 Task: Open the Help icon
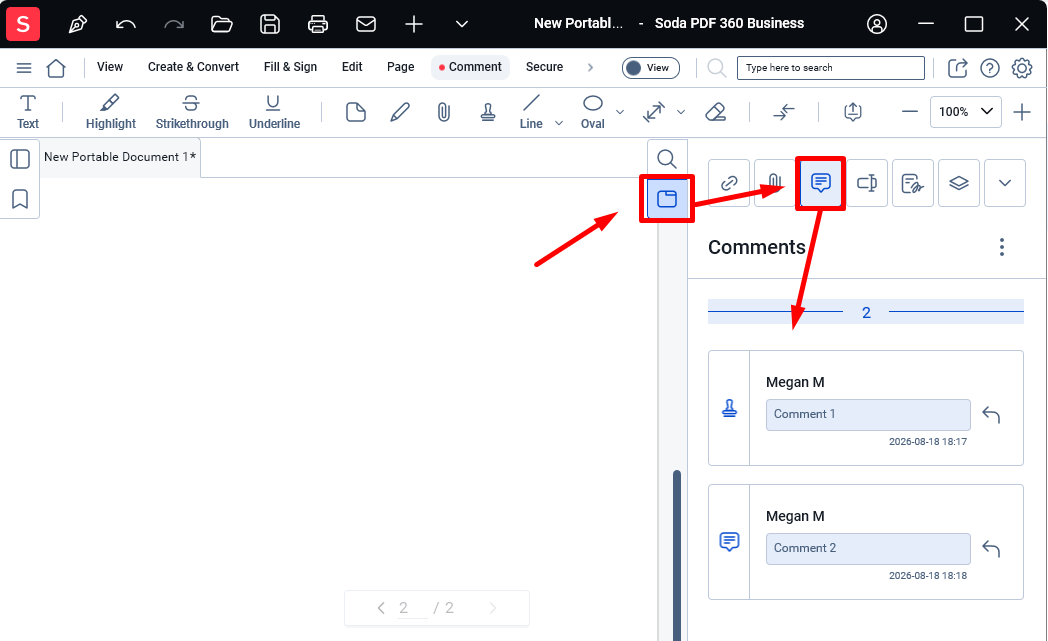(990, 68)
